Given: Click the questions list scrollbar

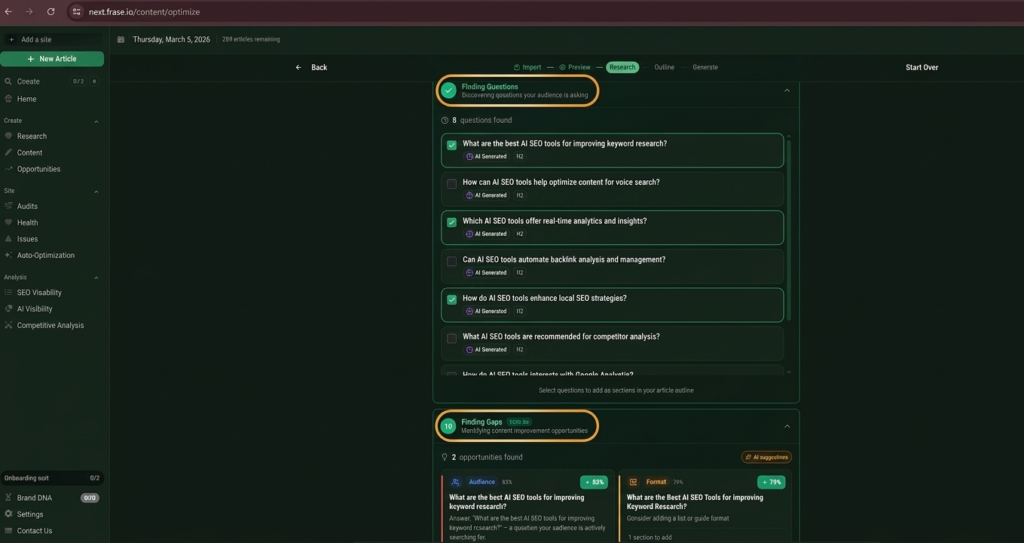Looking at the screenshot, I should point(789,229).
